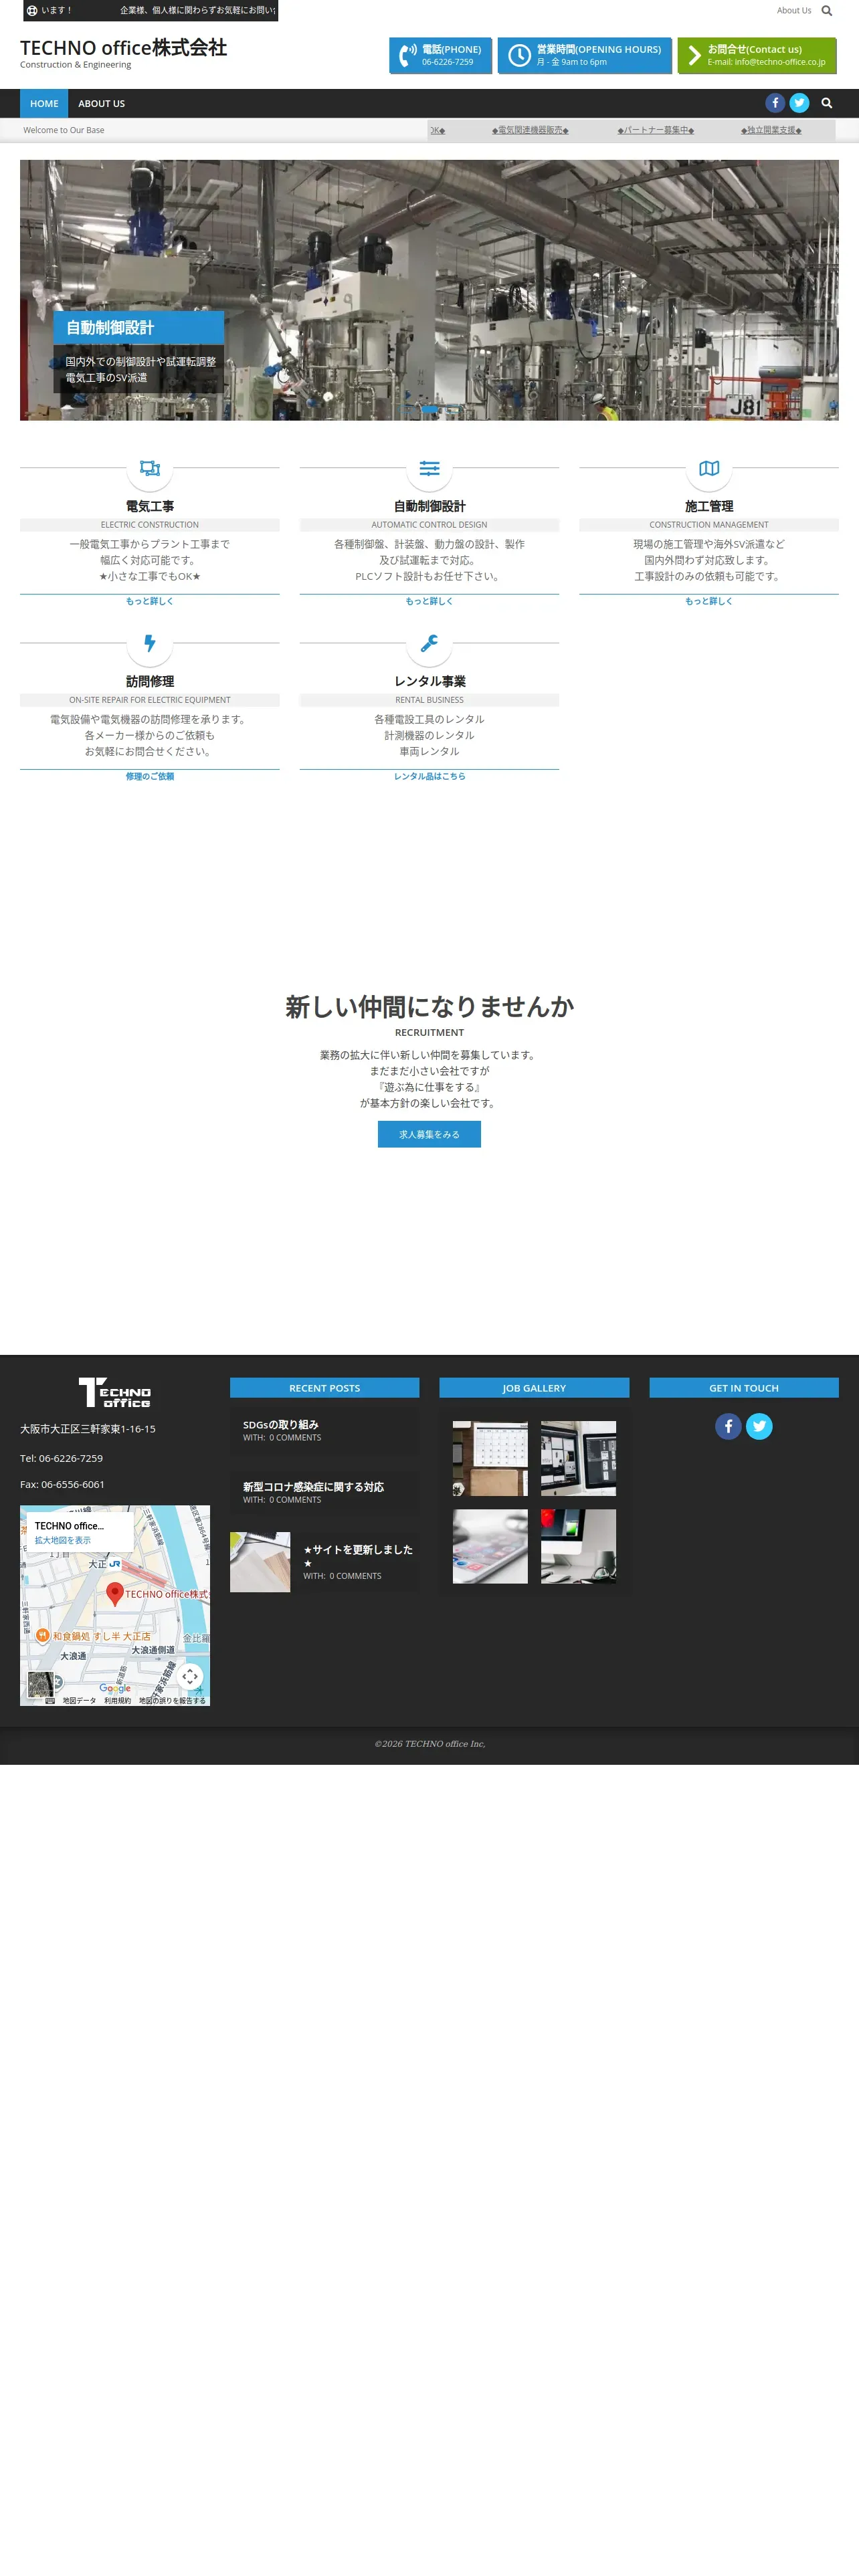859x2576 pixels.
Task: Click the 和食鍋処 すし半 大正店 map label
Action: coord(101,1636)
